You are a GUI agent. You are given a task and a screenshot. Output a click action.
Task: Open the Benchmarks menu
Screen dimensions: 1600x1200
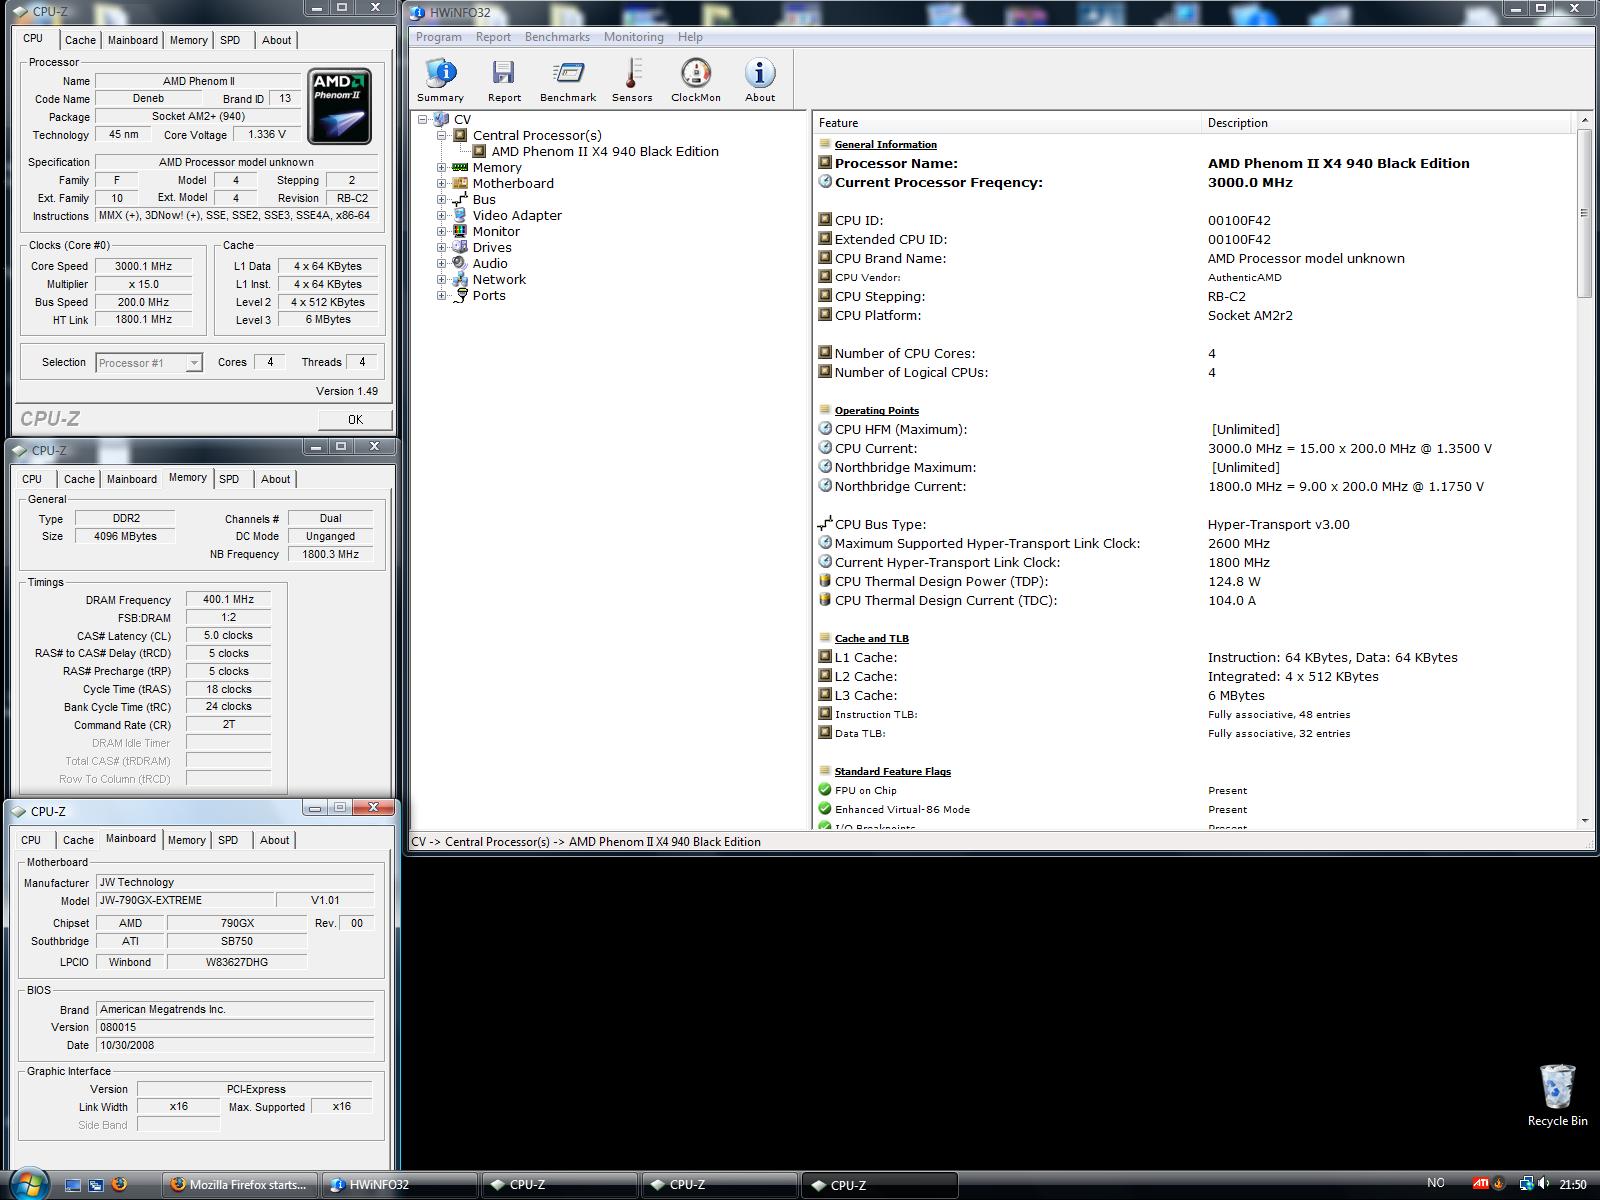pyautogui.click(x=557, y=37)
